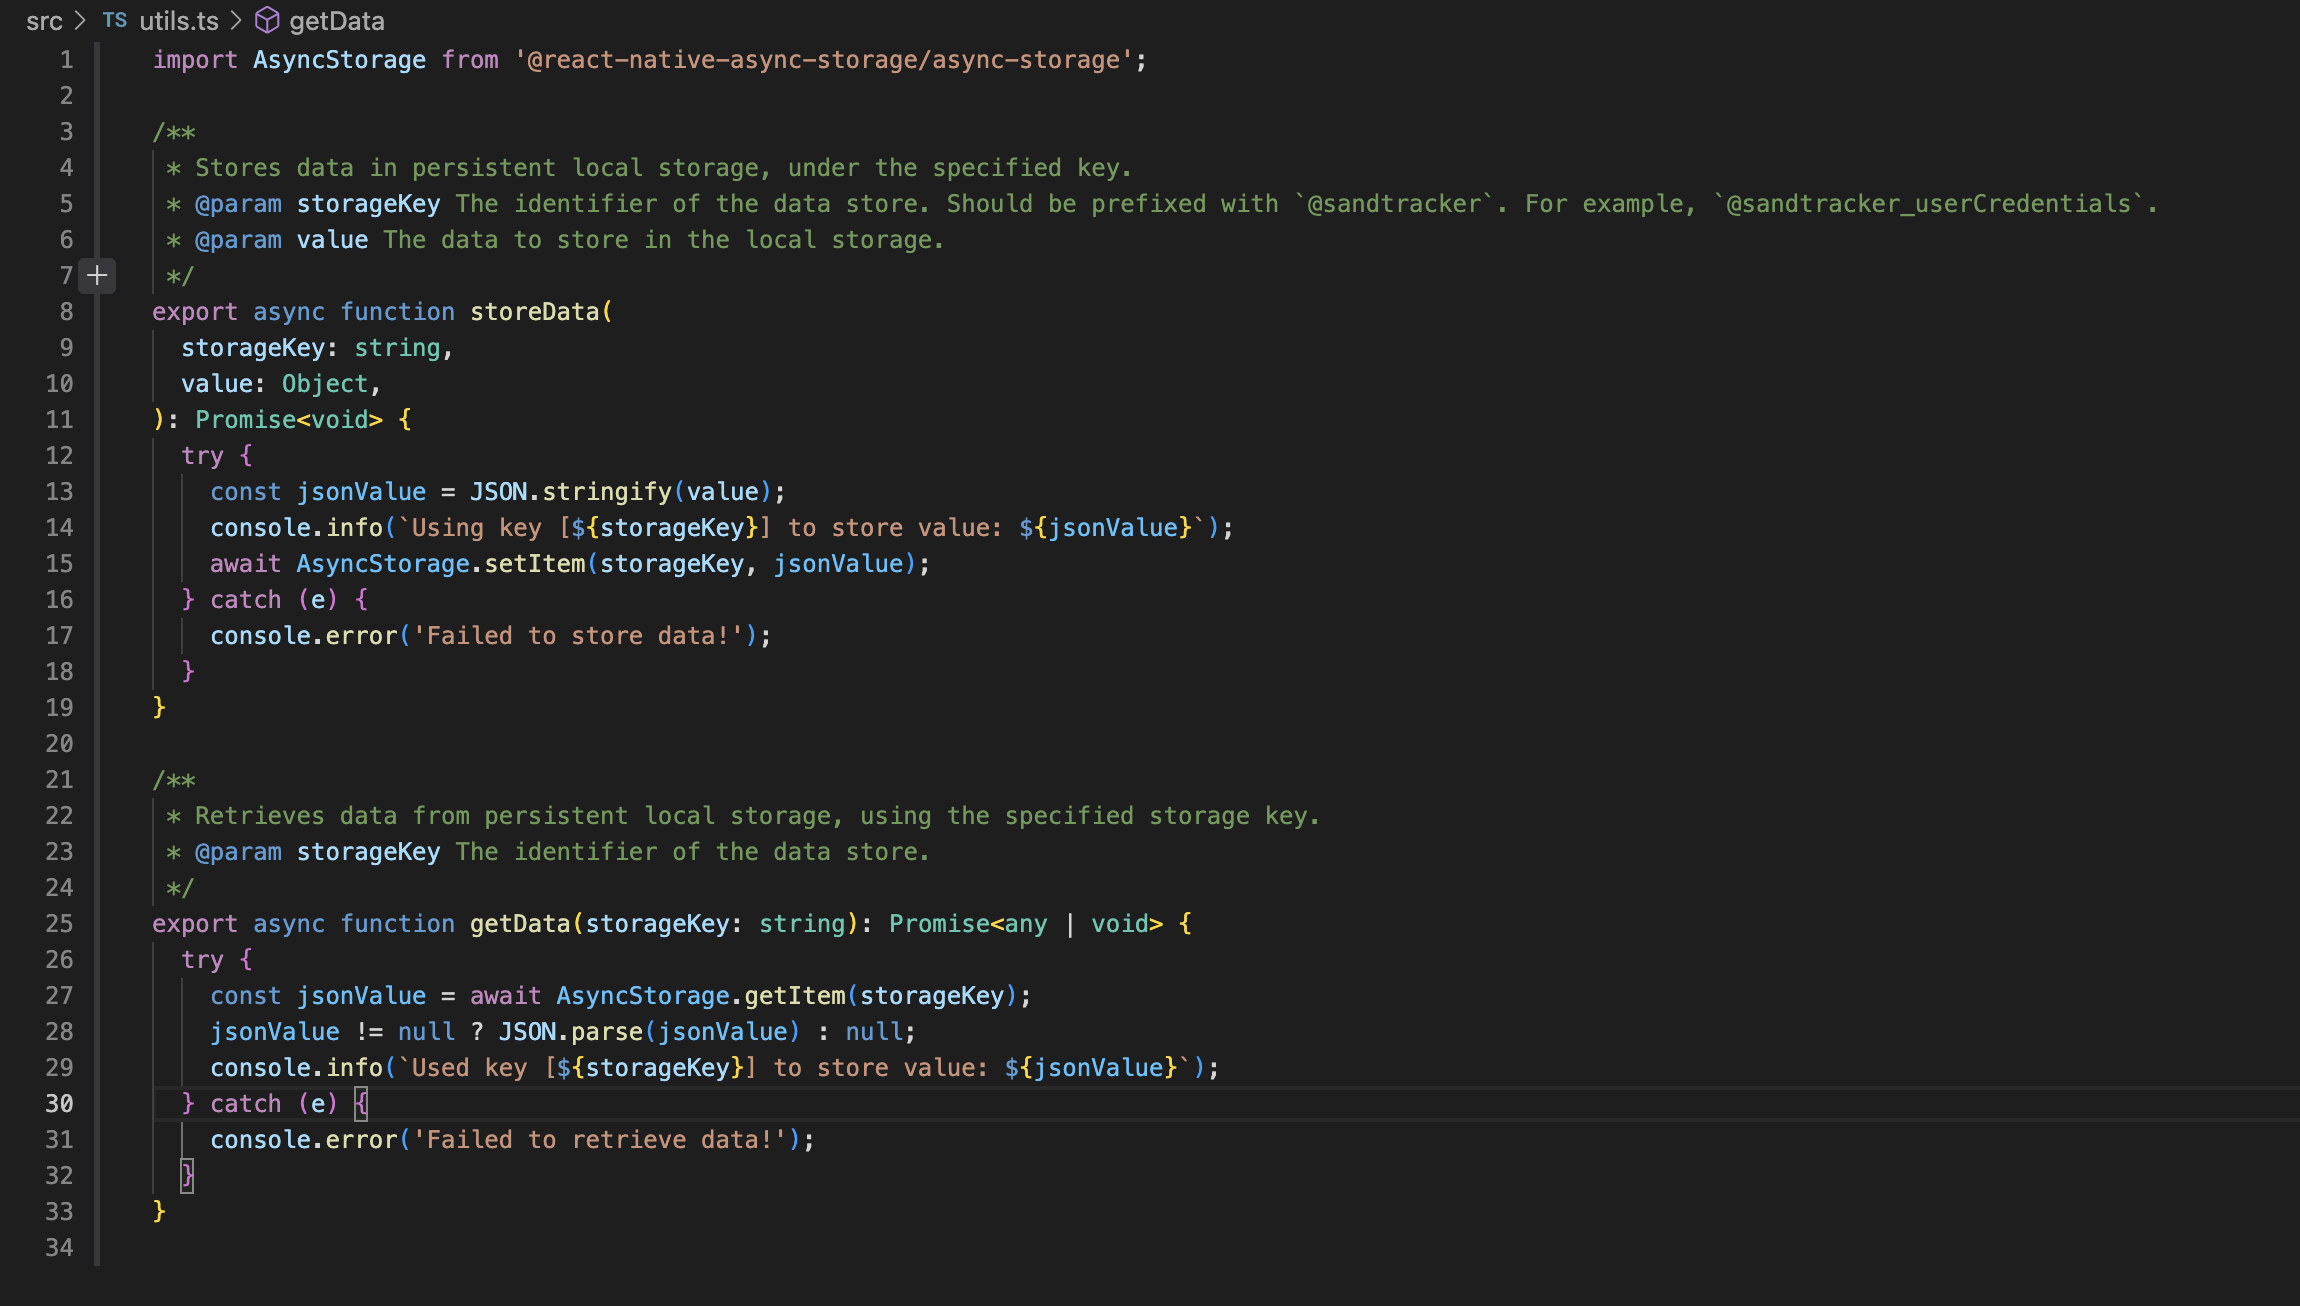
Task: Open the utils.ts breadcrumb item
Action: point(178,21)
